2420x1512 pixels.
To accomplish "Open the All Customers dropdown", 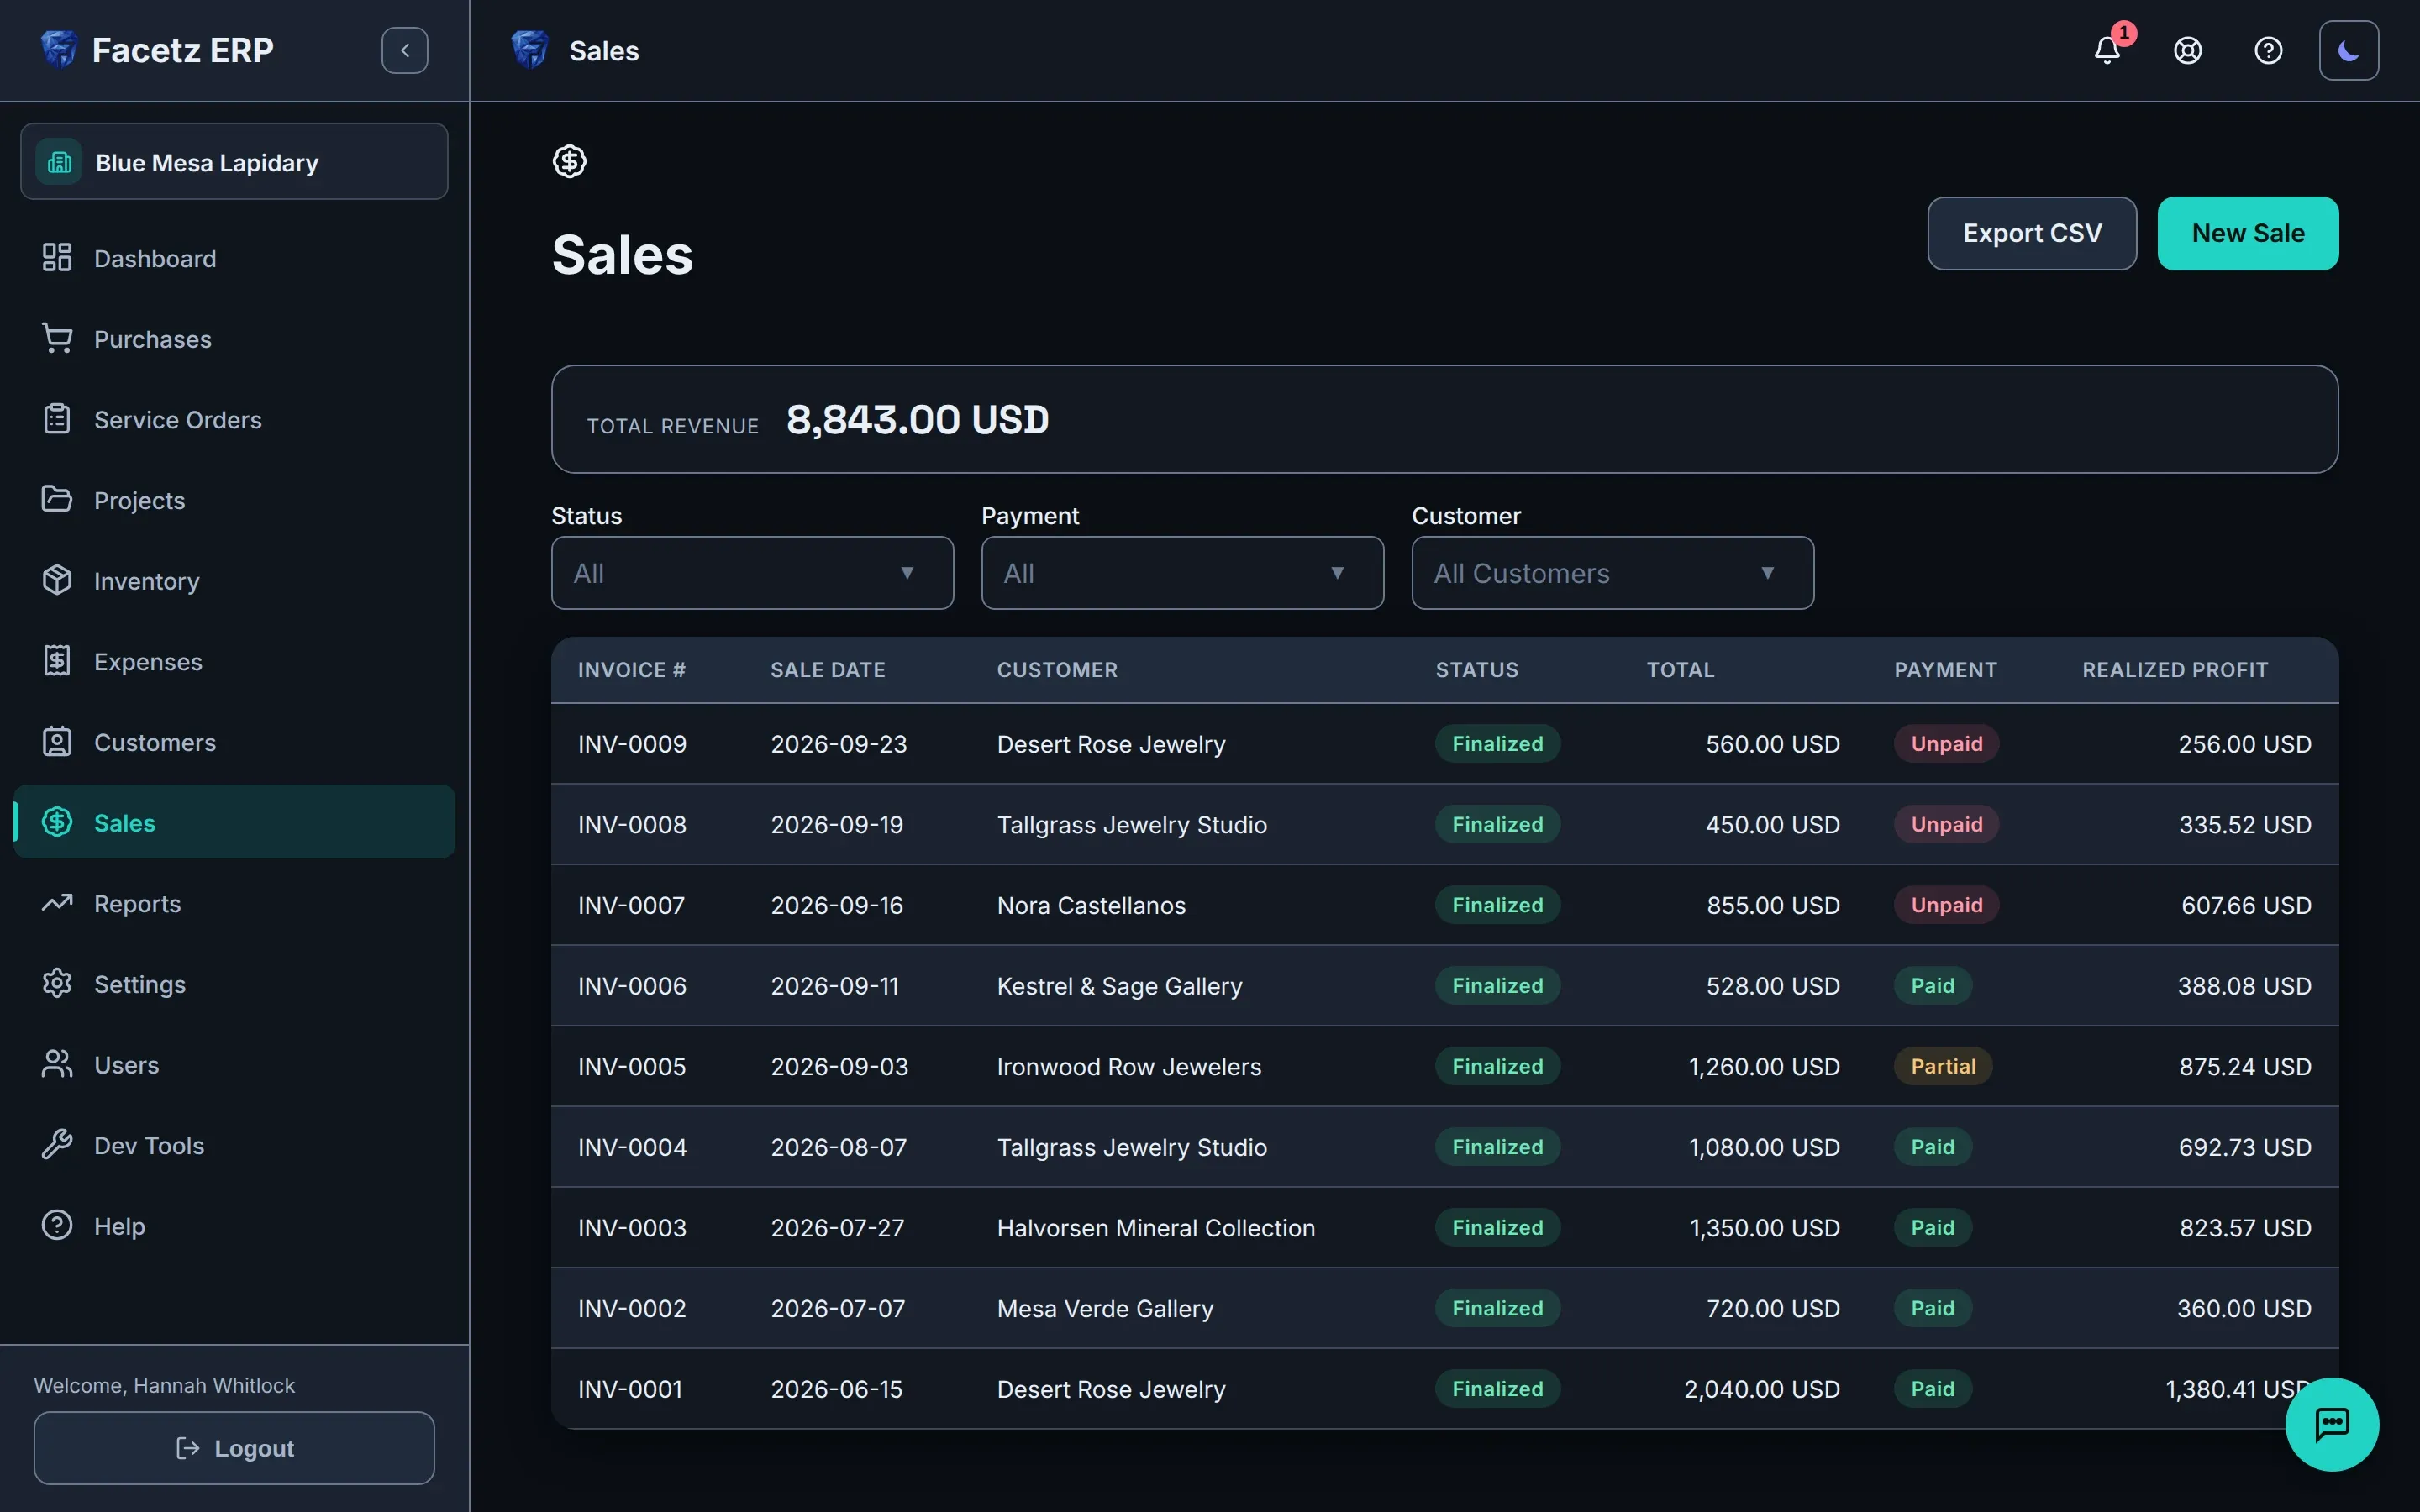I will [1612, 573].
